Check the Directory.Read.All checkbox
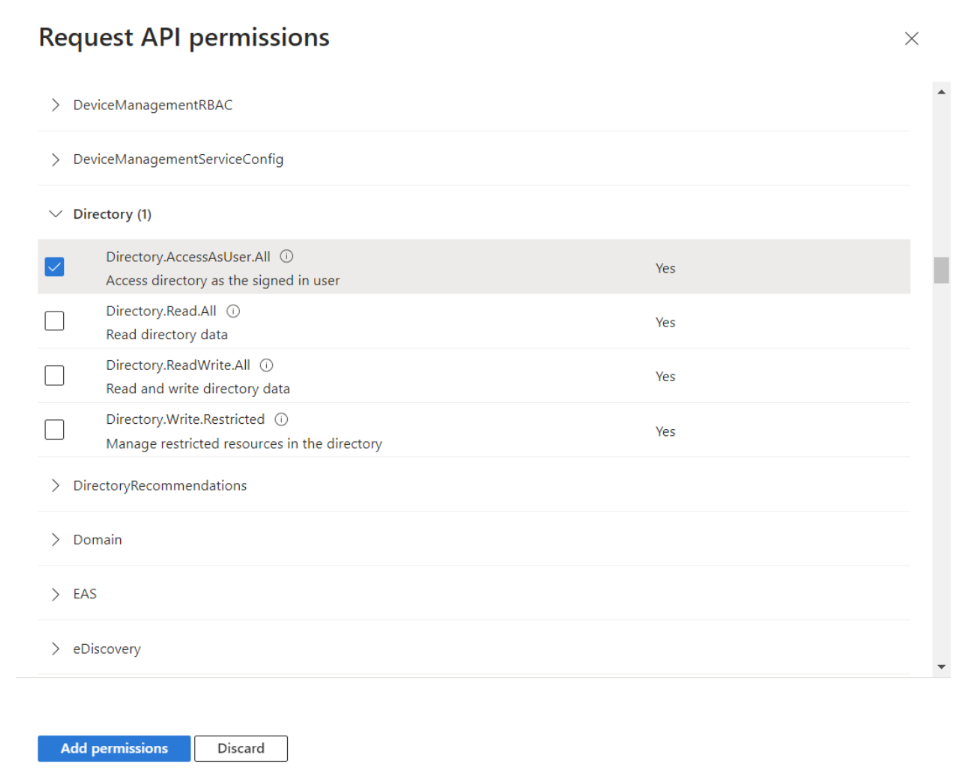978x772 pixels. tap(54, 321)
